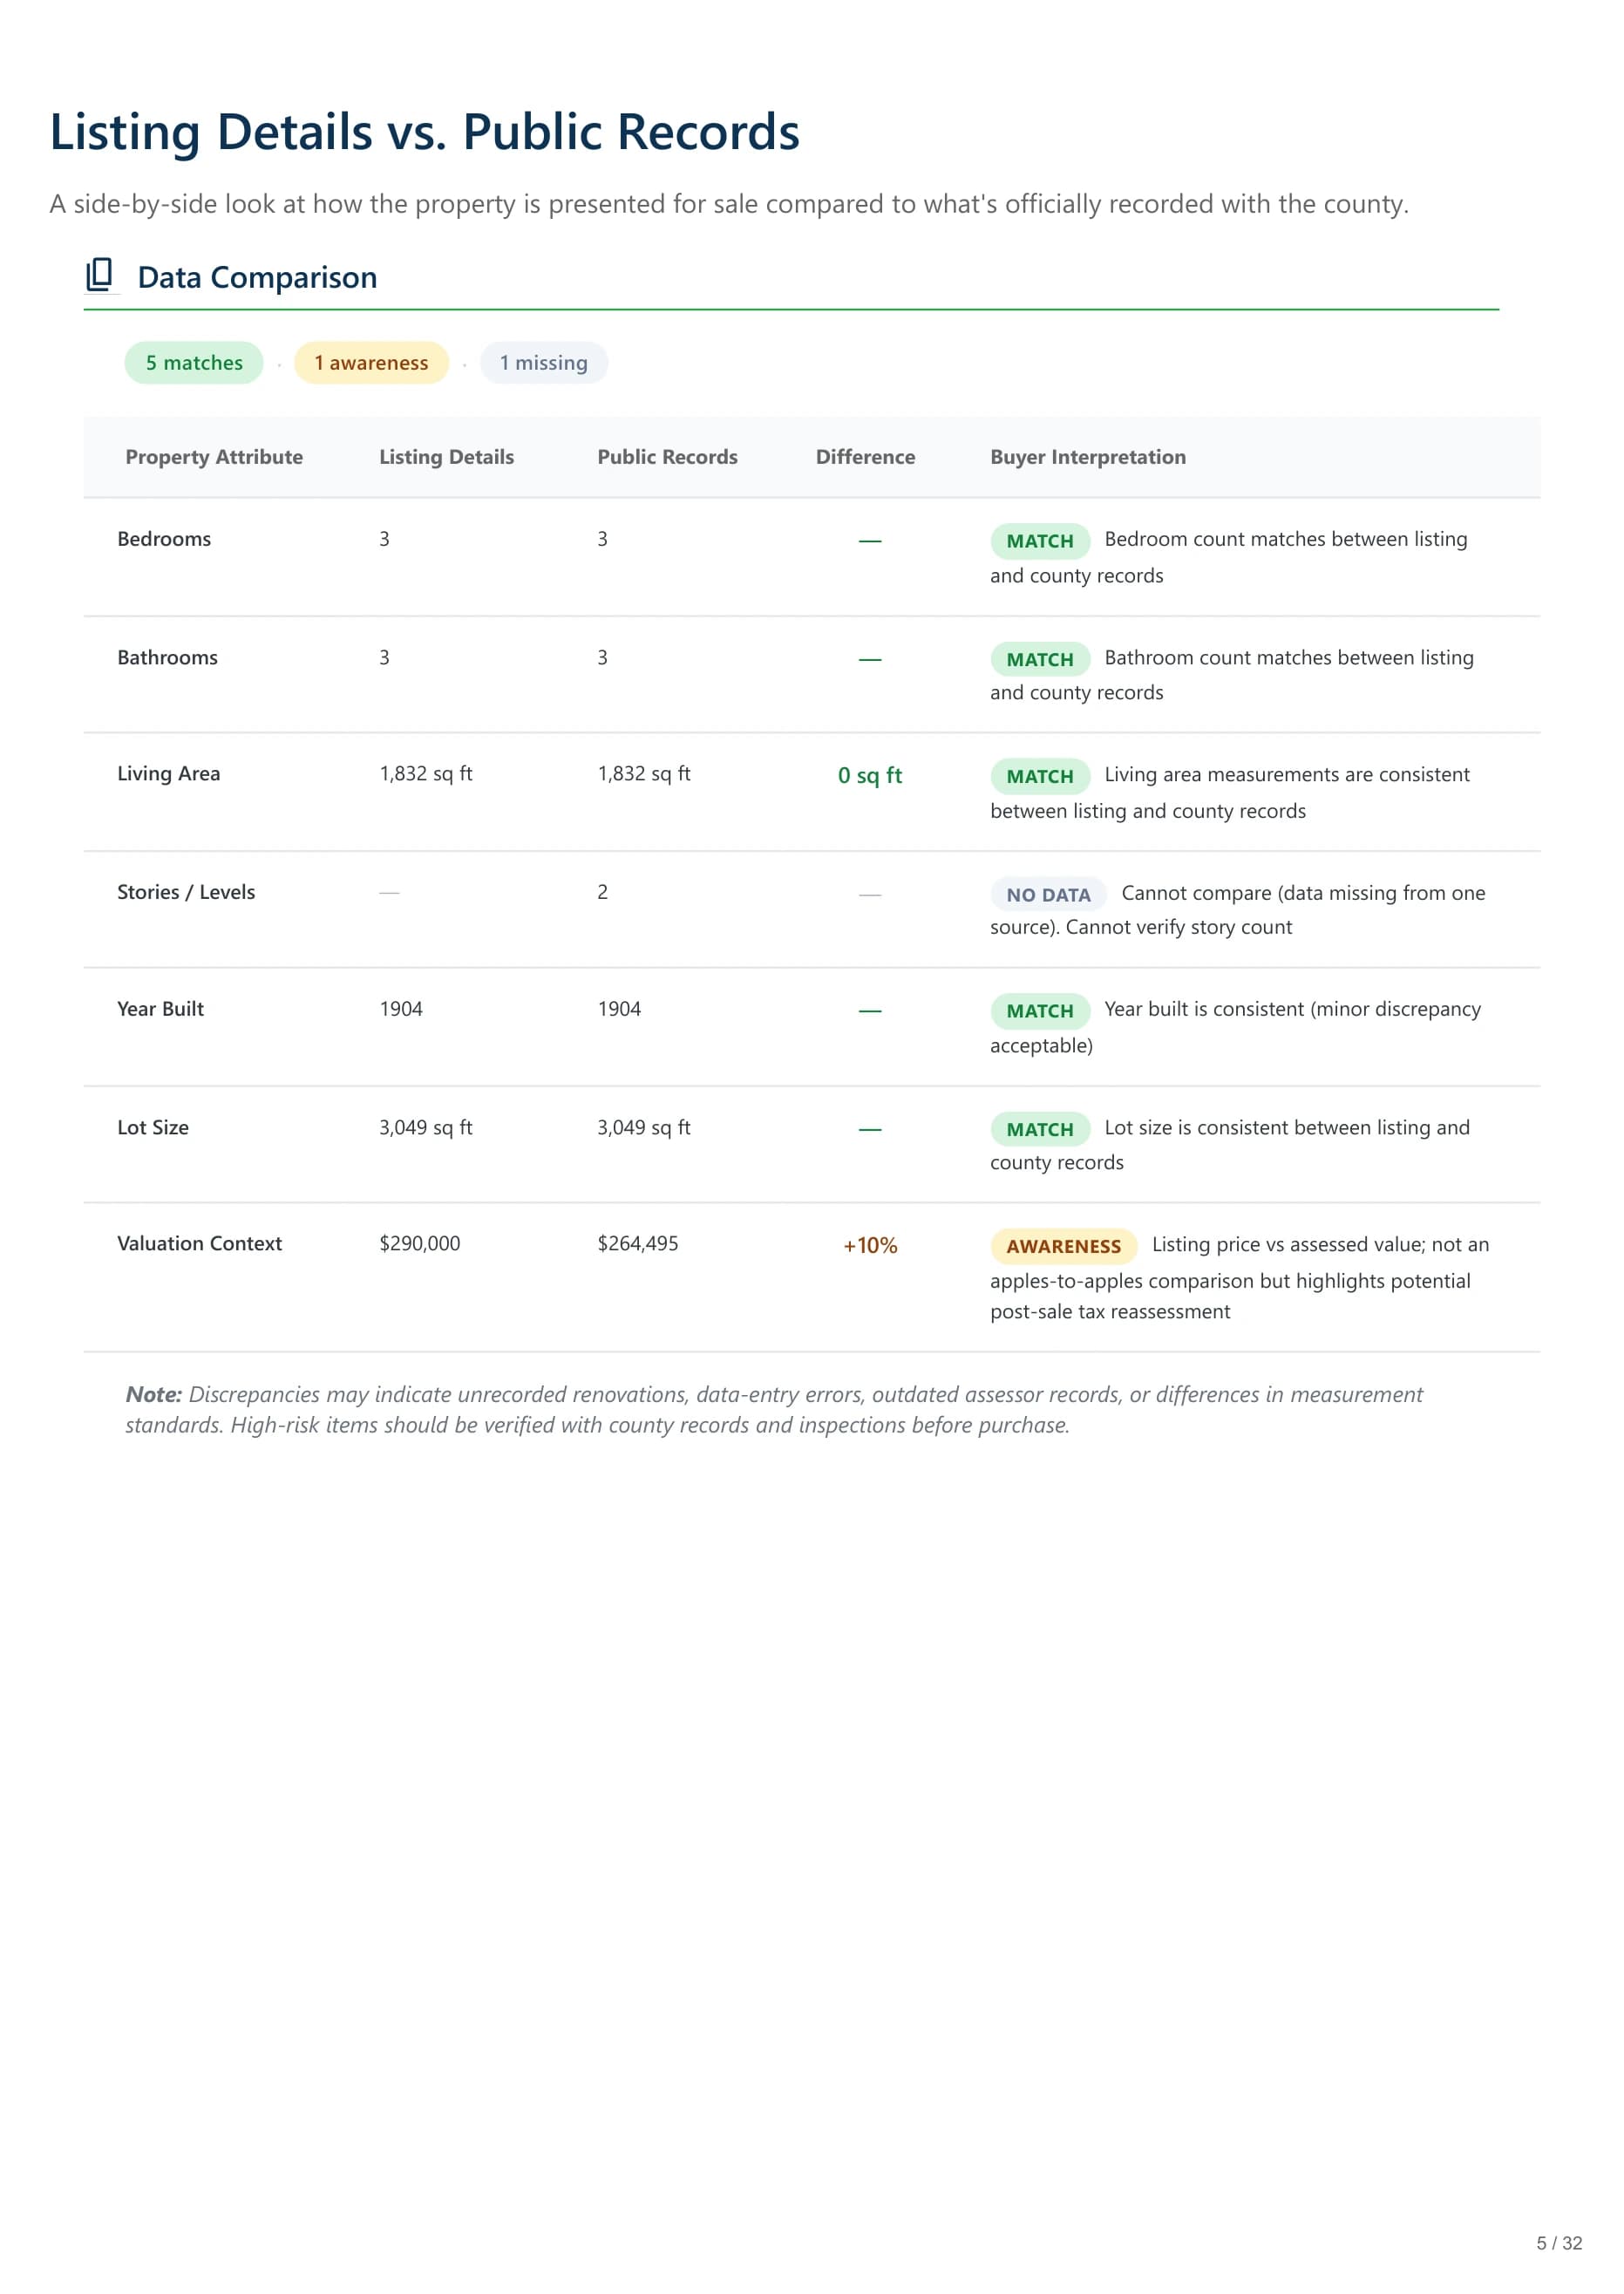Click the listing year built '1904'

[401, 1009]
